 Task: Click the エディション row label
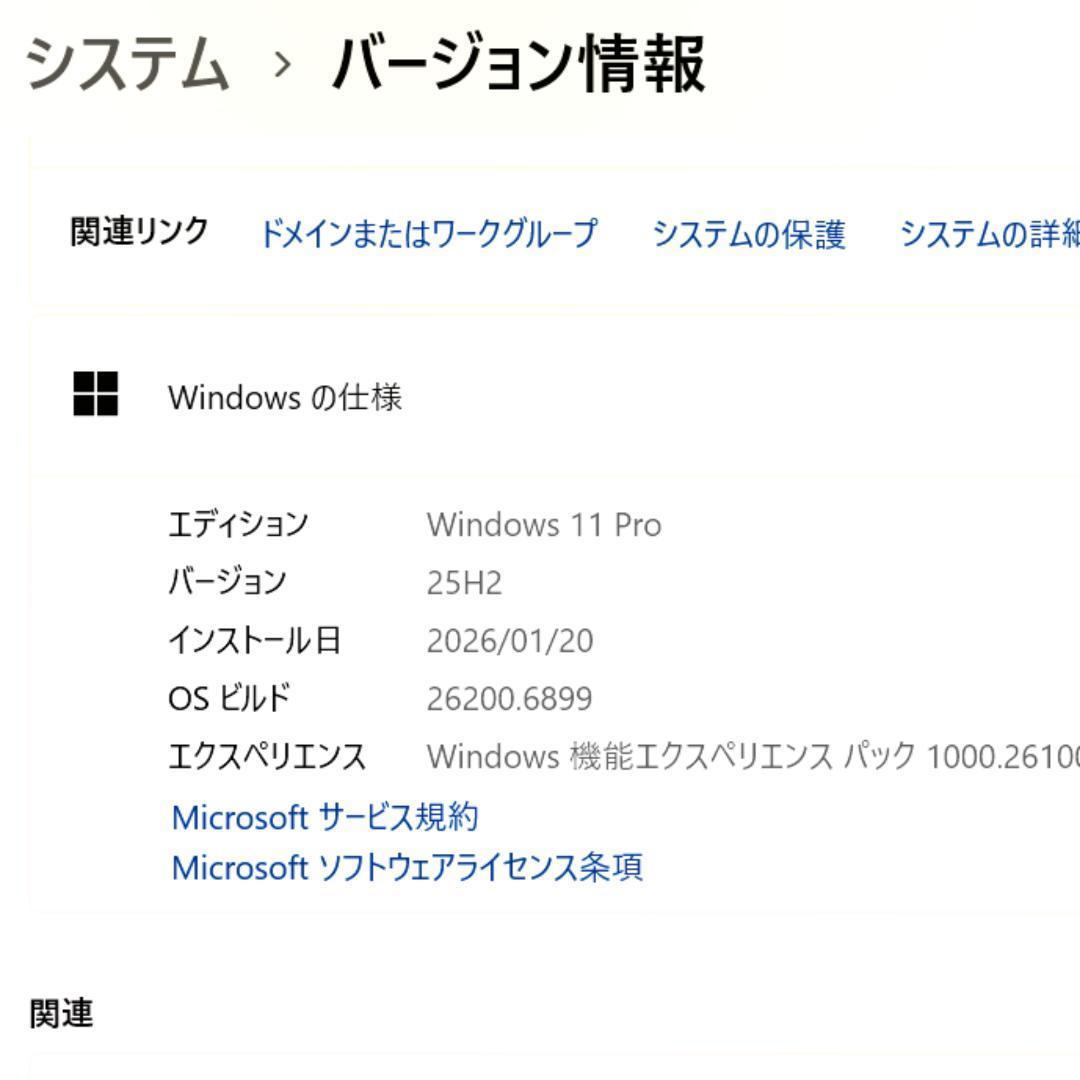240,524
